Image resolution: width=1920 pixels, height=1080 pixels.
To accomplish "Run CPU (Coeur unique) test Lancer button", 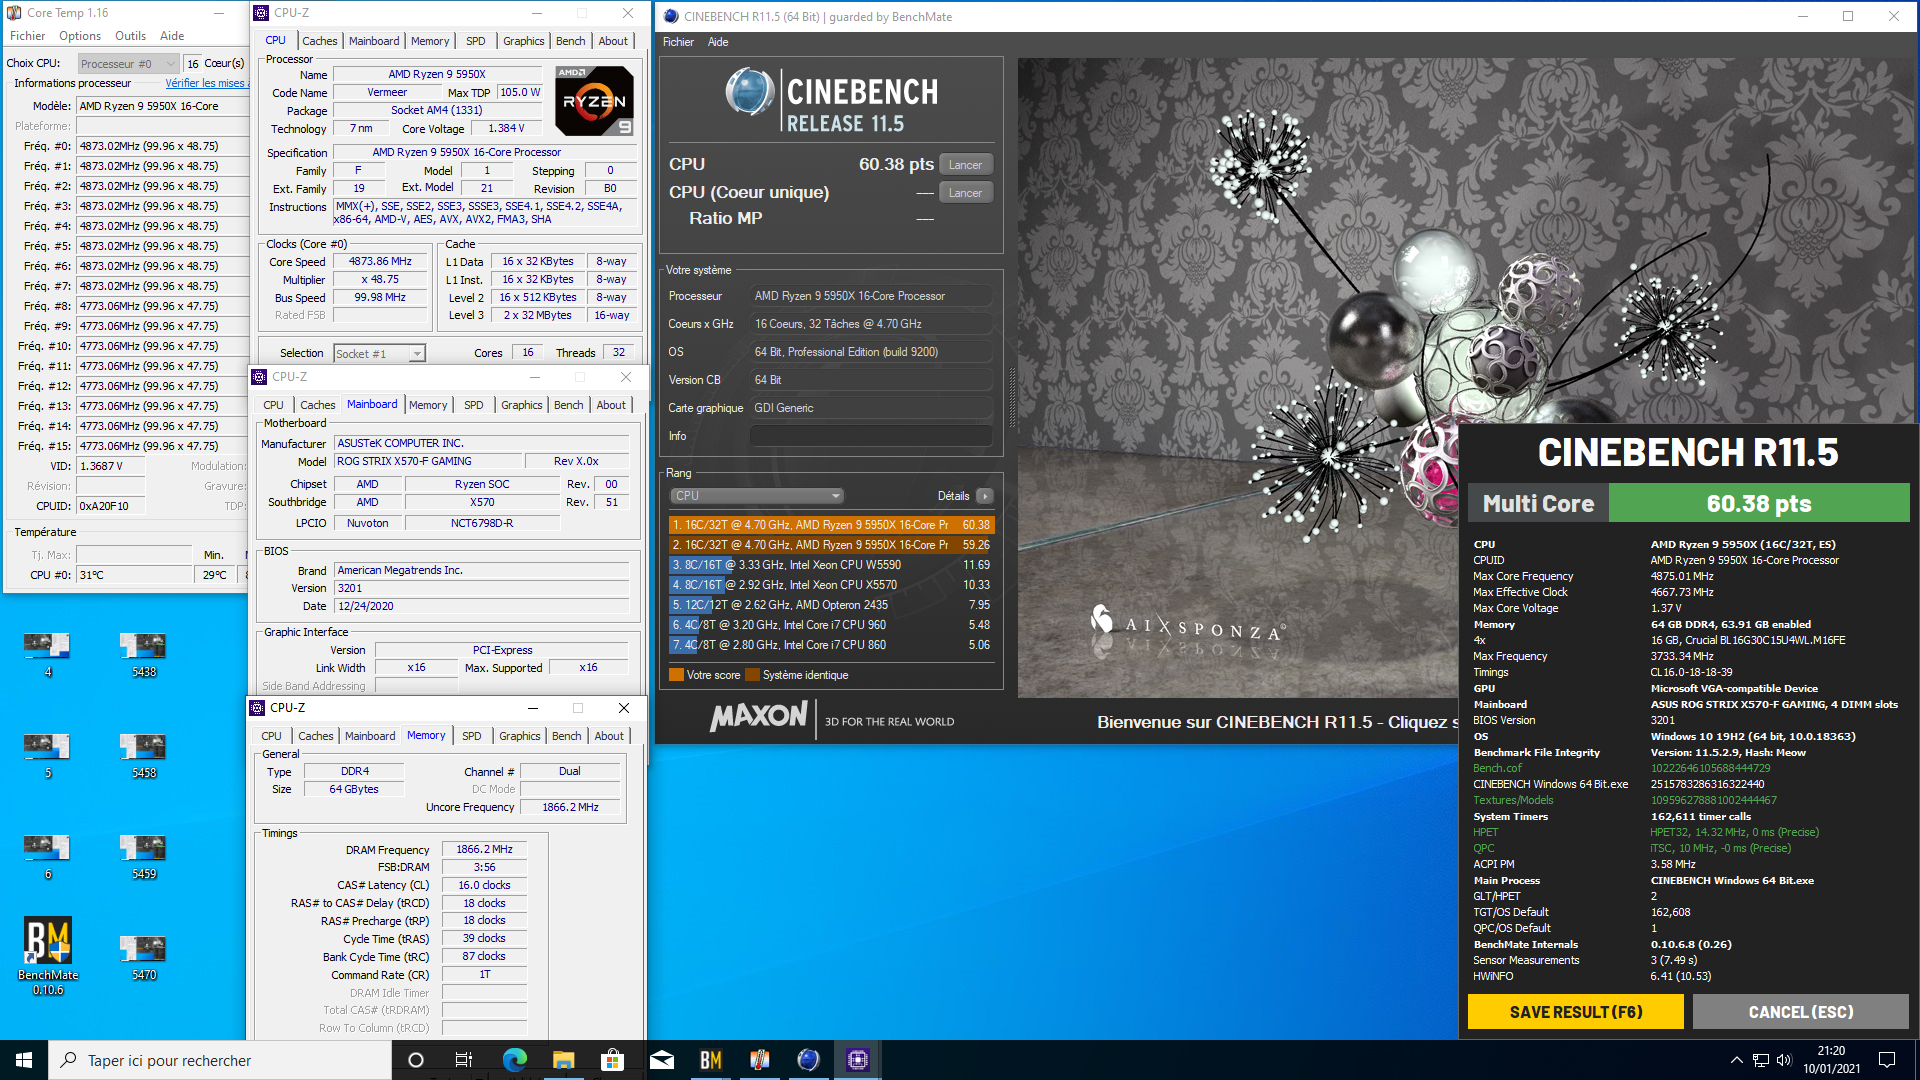I will (x=965, y=193).
